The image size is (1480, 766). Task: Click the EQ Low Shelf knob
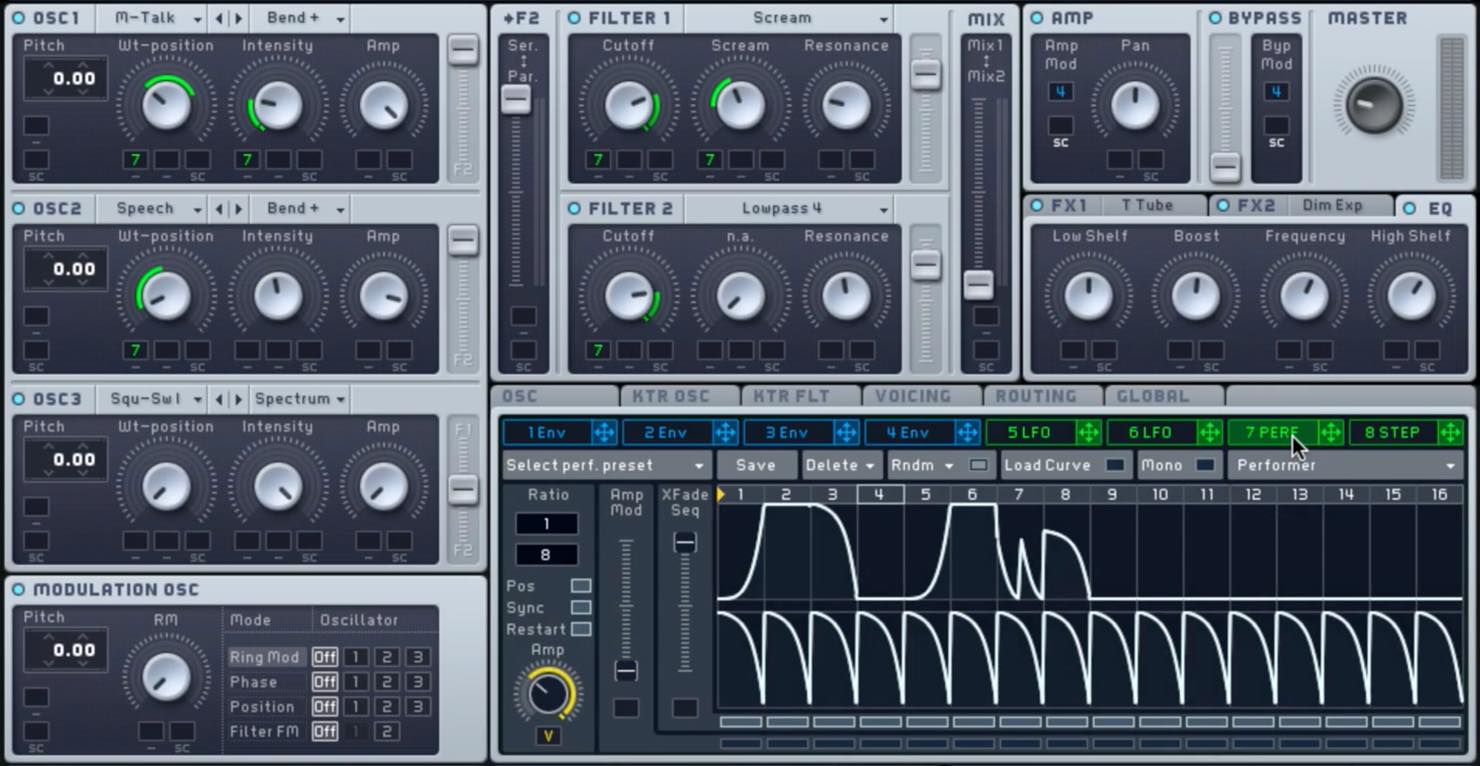[1088, 296]
